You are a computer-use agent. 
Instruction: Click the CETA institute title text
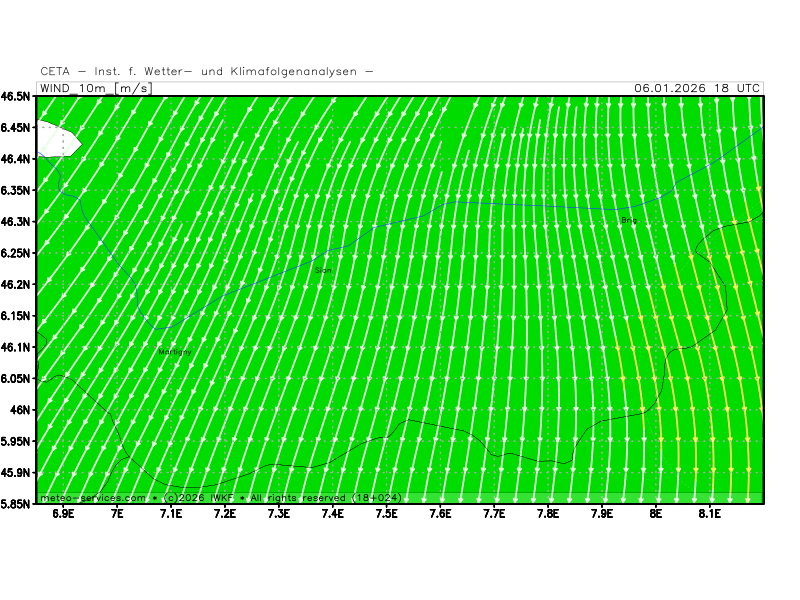pyautogui.click(x=207, y=71)
